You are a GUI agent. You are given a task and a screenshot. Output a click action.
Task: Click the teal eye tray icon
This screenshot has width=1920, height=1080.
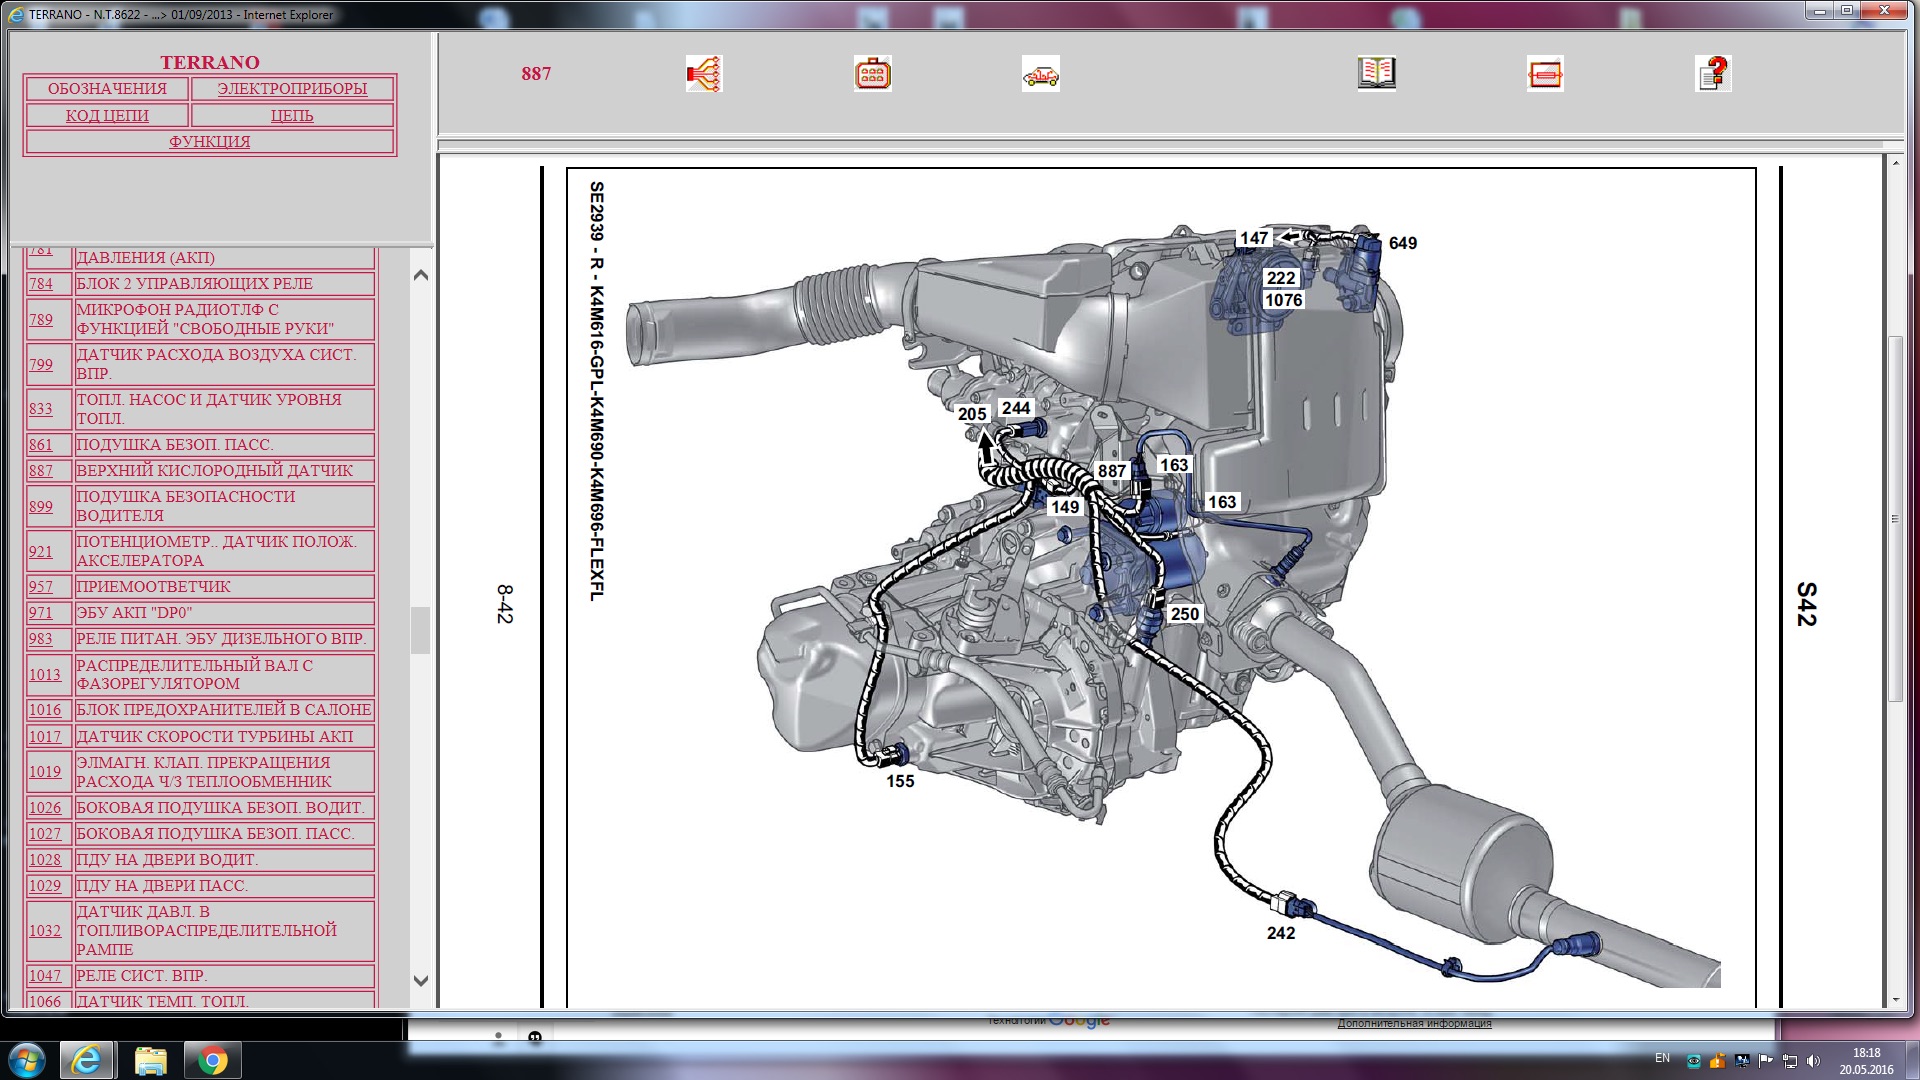tap(1693, 1061)
